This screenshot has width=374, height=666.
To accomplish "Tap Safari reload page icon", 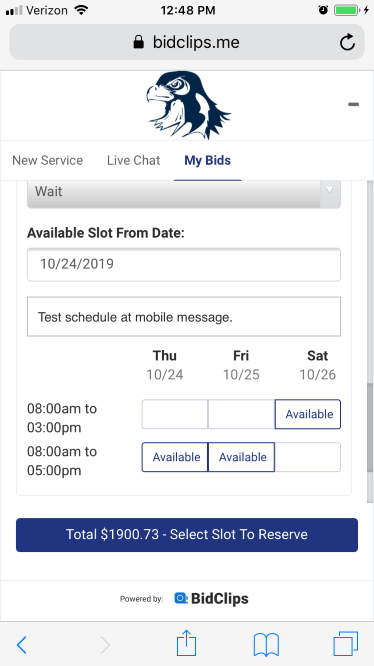I will 347,42.
